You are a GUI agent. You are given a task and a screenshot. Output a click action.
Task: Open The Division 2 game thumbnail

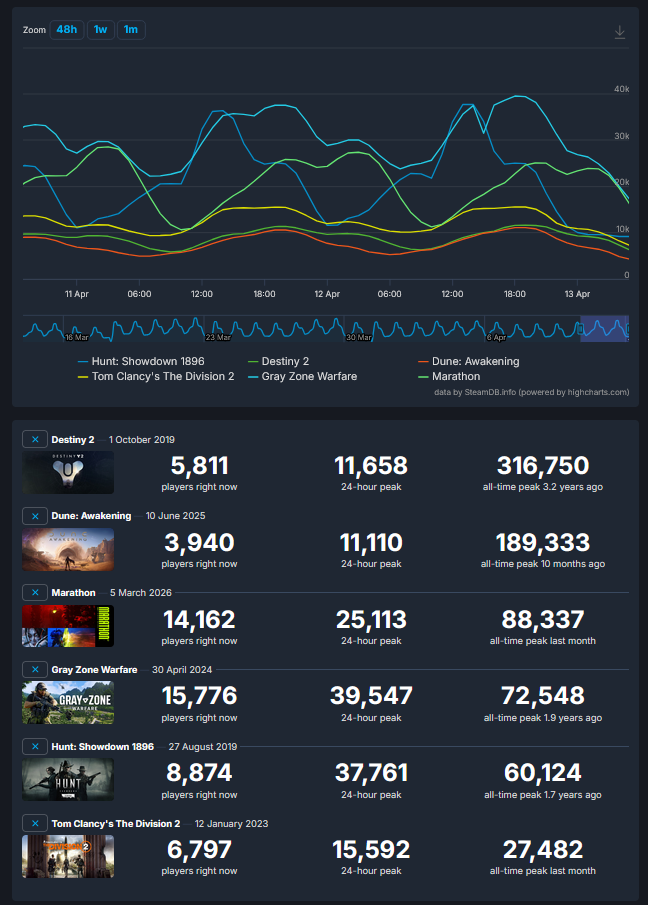tap(68, 857)
